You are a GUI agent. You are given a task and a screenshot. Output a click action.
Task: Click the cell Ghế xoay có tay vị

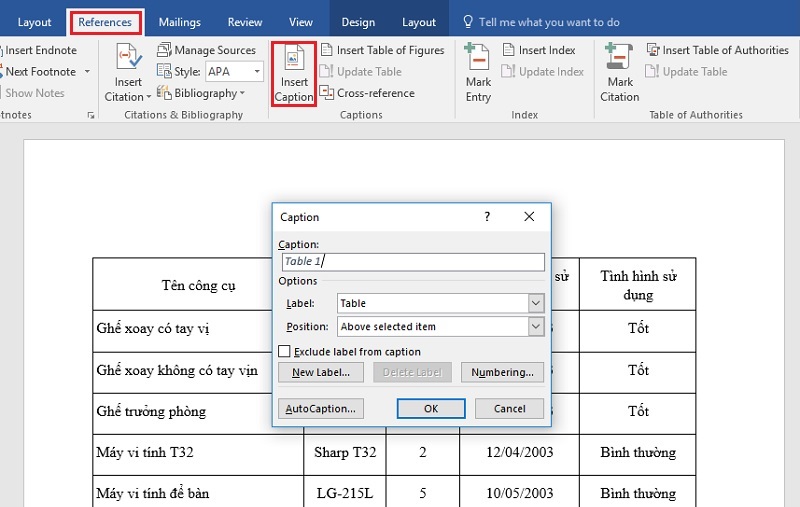(x=153, y=328)
